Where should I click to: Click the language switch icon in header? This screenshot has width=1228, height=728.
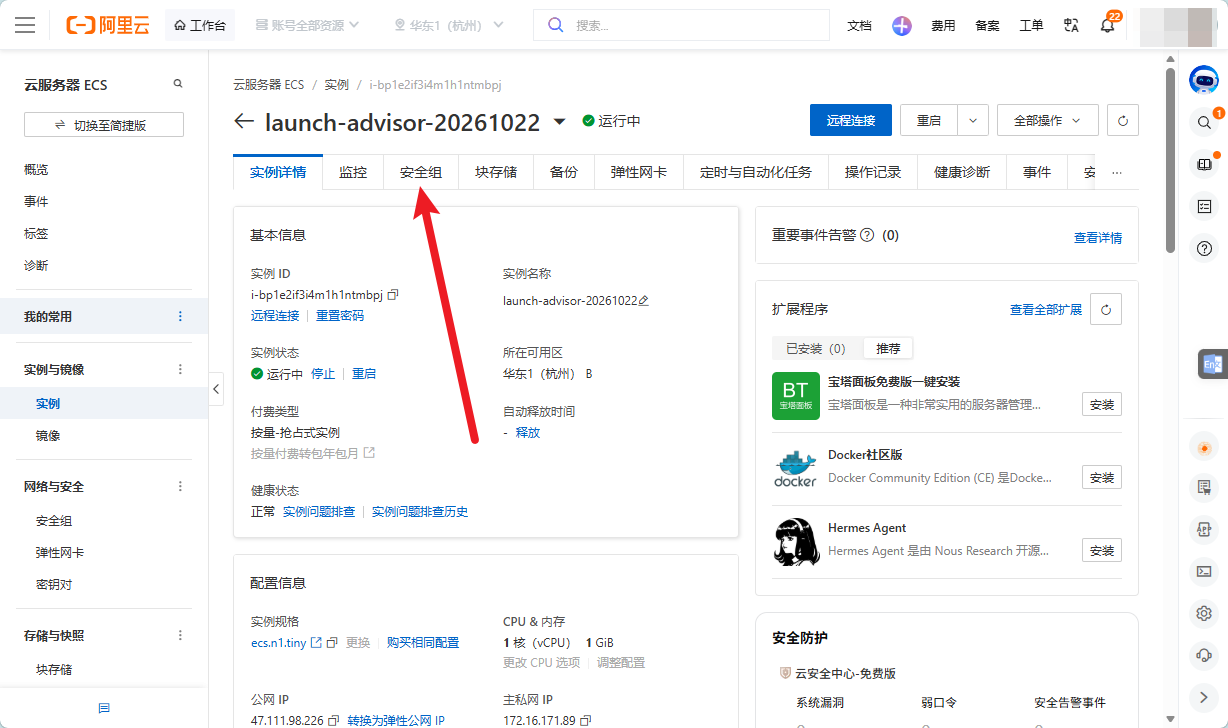[x=1071, y=26]
